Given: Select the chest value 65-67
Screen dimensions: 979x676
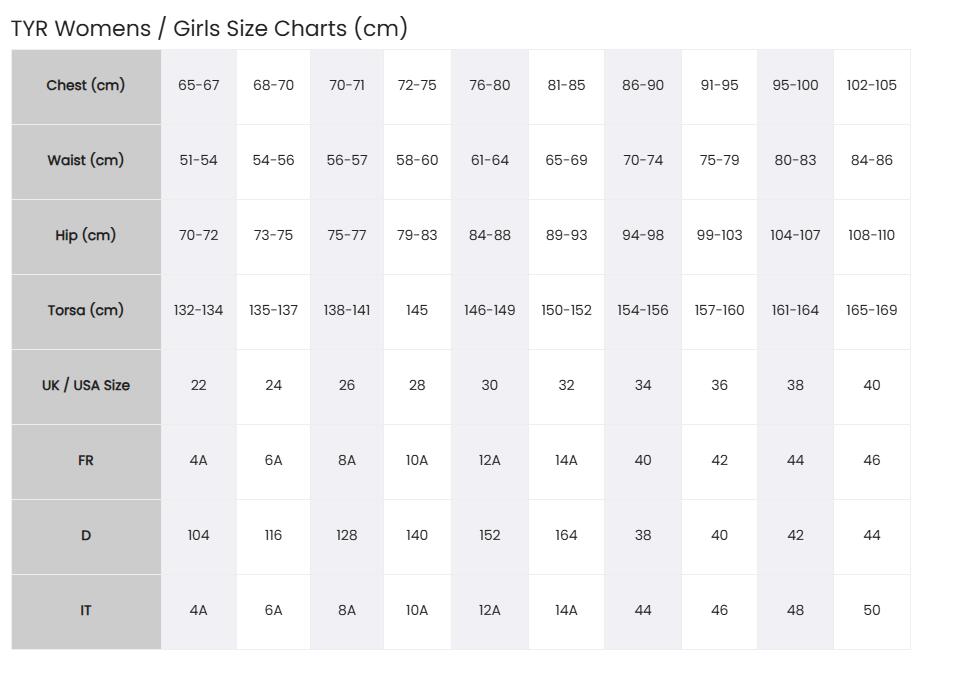Looking at the screenshot, I should [x=199, y=86].
